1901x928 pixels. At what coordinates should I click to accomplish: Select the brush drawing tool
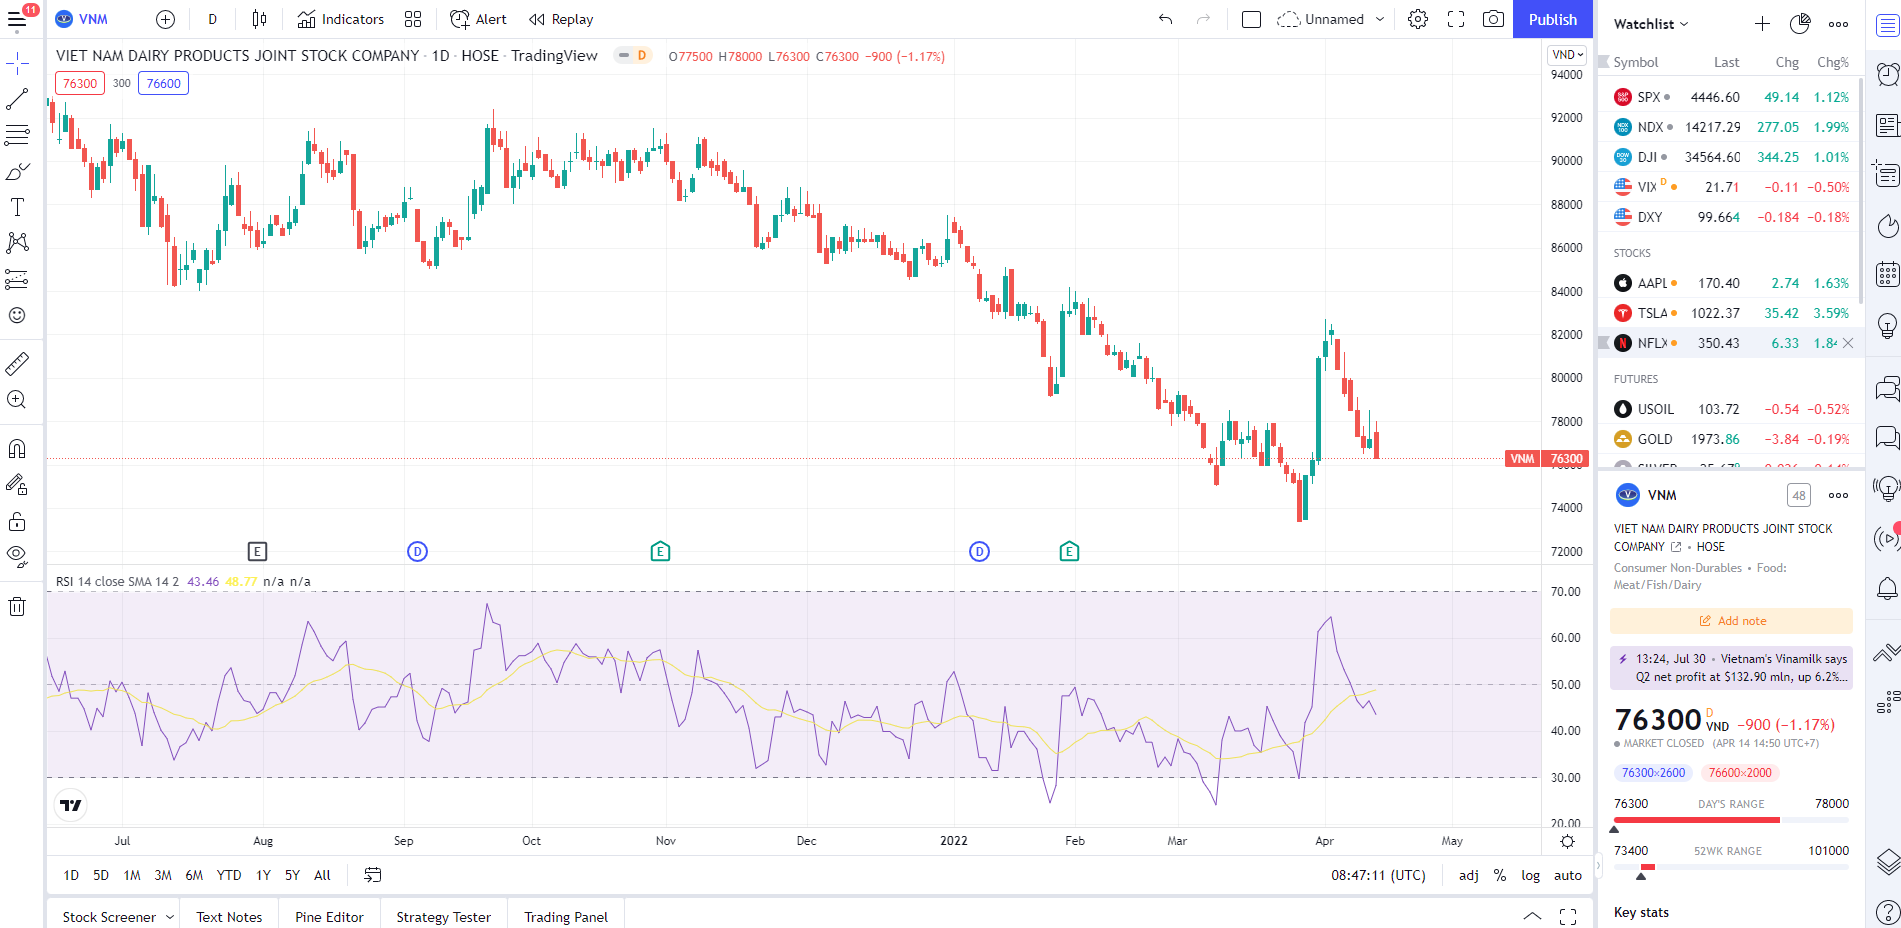[17, 171]
